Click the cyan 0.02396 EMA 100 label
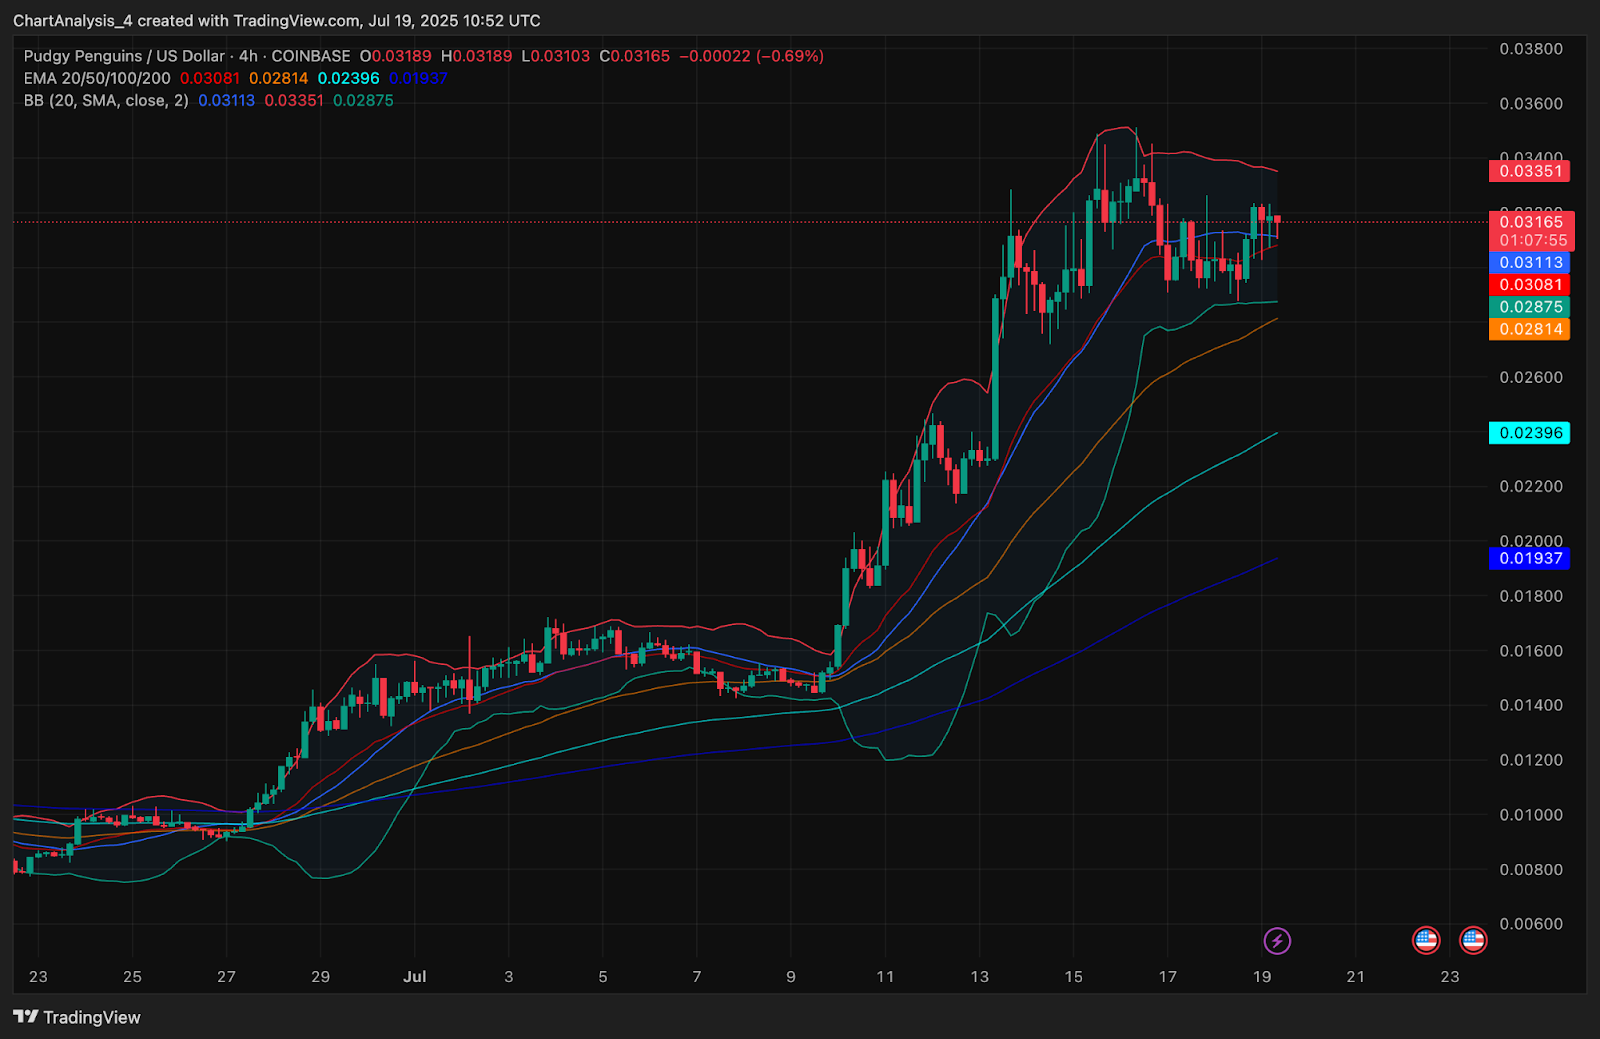The height and width of the screenshot is (1039, 1600). point(1529,433)
